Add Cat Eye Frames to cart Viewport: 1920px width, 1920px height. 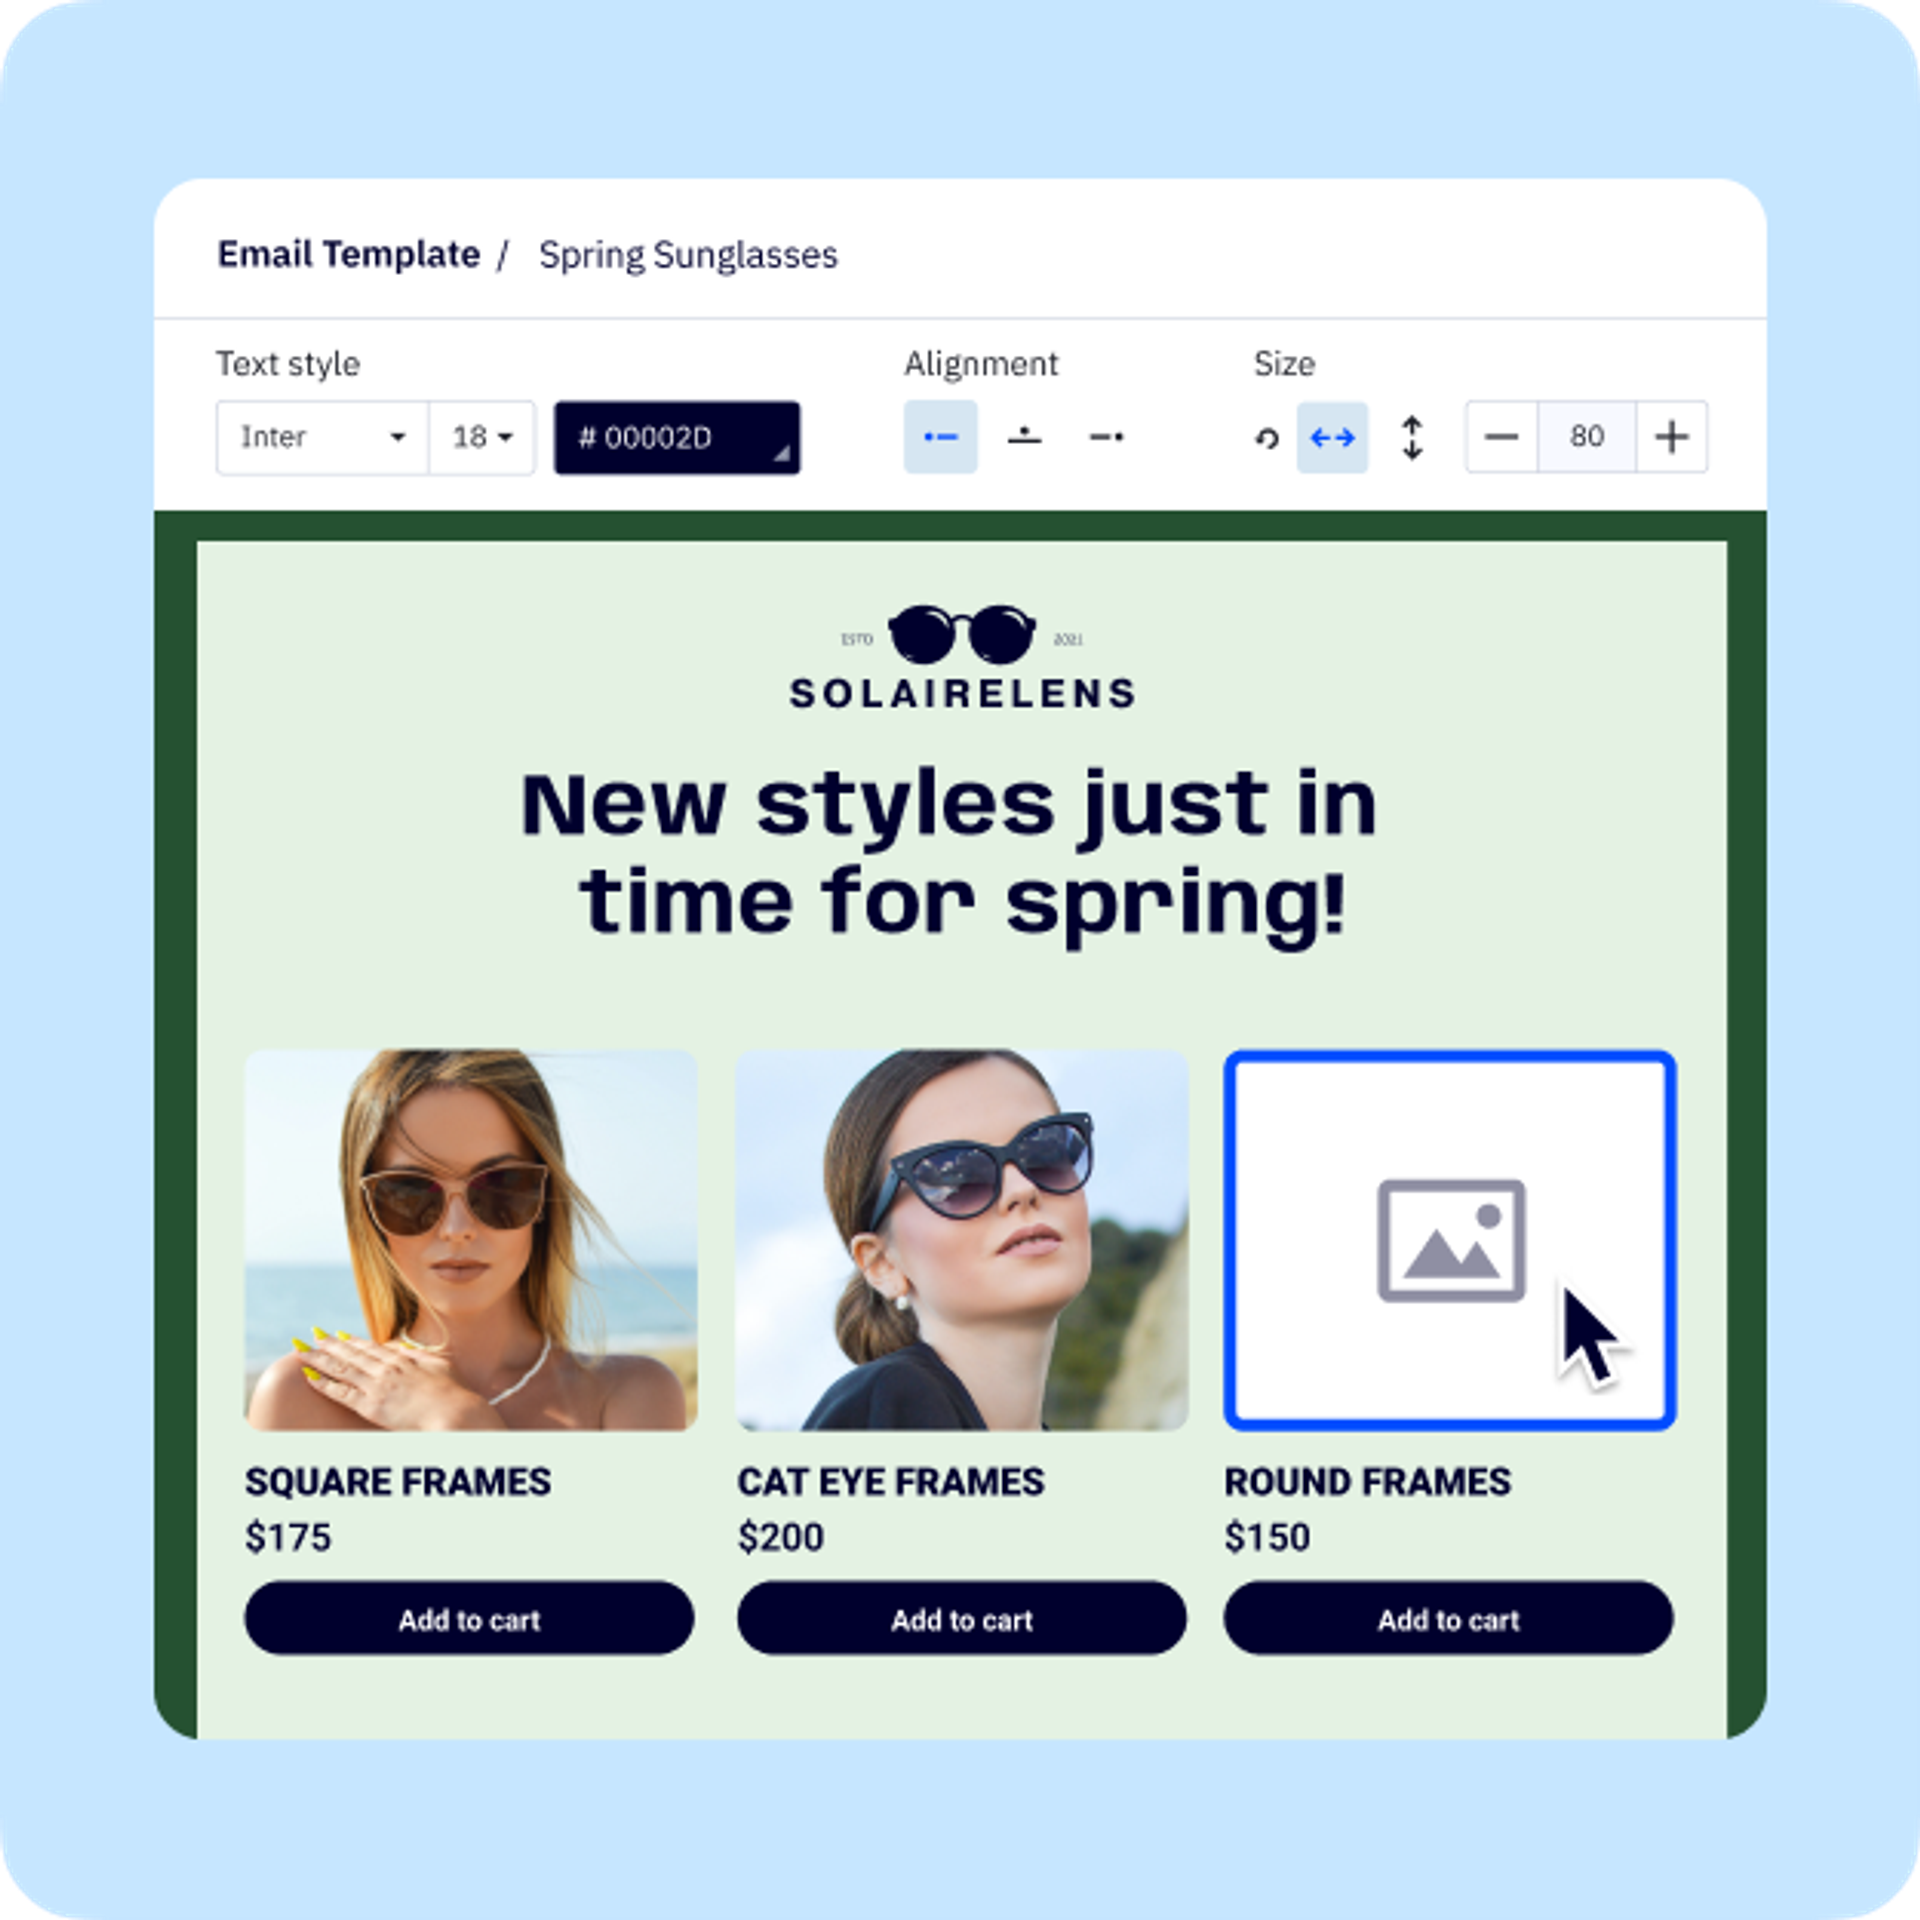pyautogui.click(x=961, y=1619)
